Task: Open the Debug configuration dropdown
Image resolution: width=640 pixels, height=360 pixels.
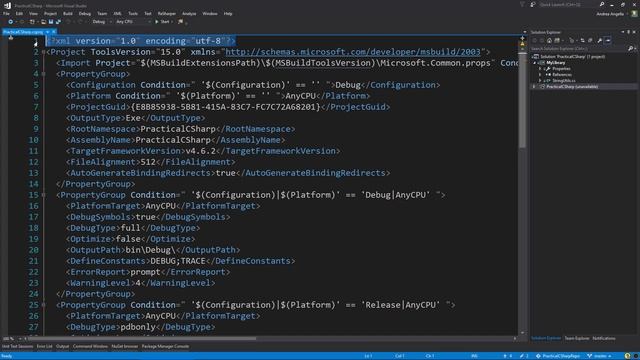Action: point(102,22)
